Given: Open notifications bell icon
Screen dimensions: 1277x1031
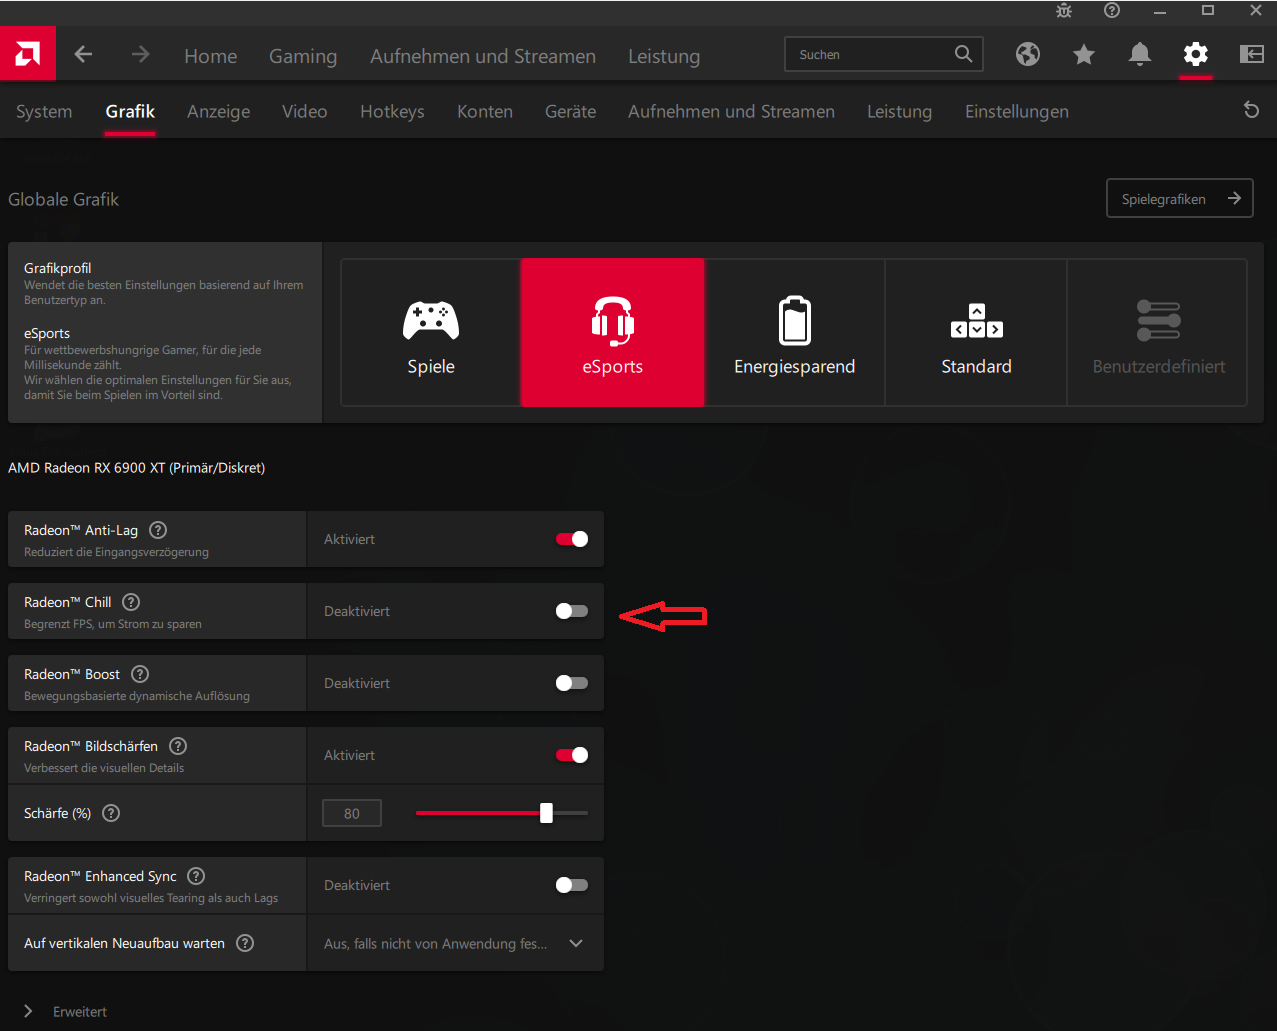Looking at the screenshot, I should 1139,54.
